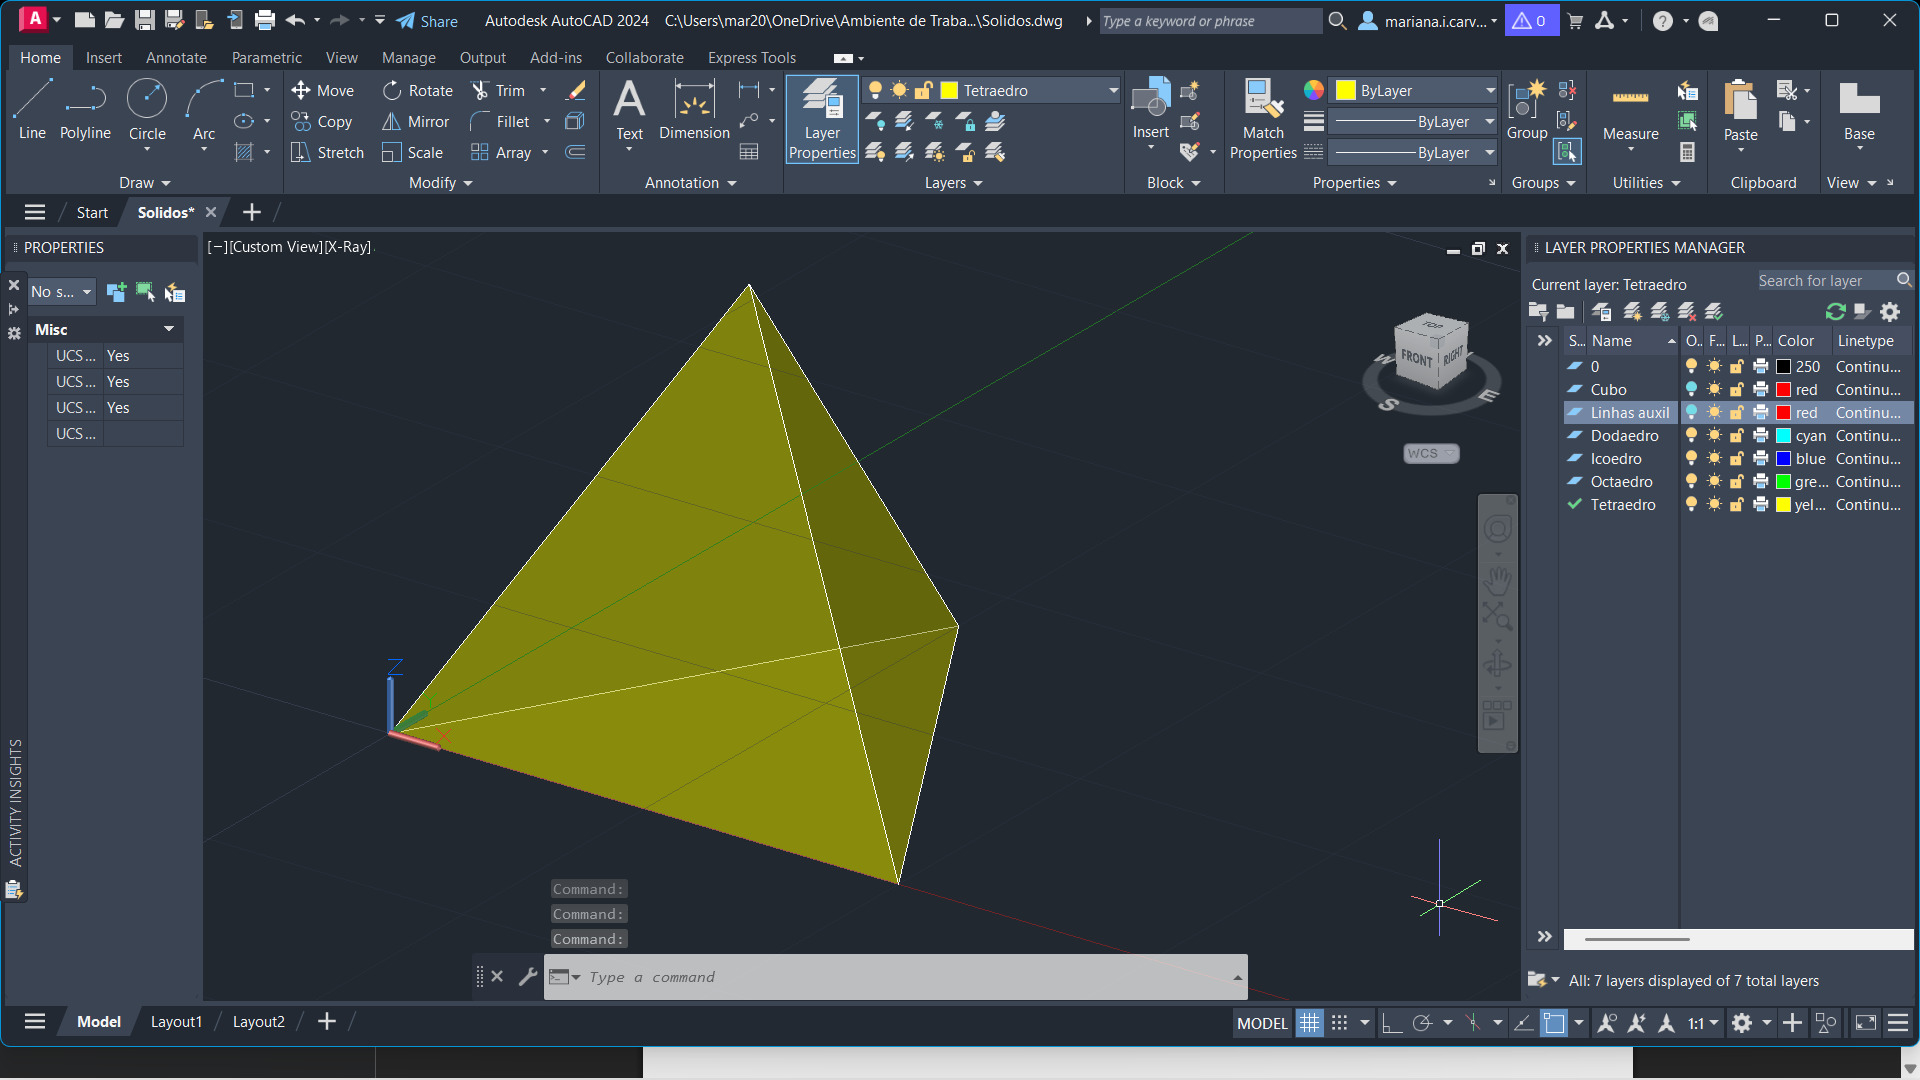Toggle drawing grid display in status bar
1920x1080 pixels.
click(1309, 1023)
